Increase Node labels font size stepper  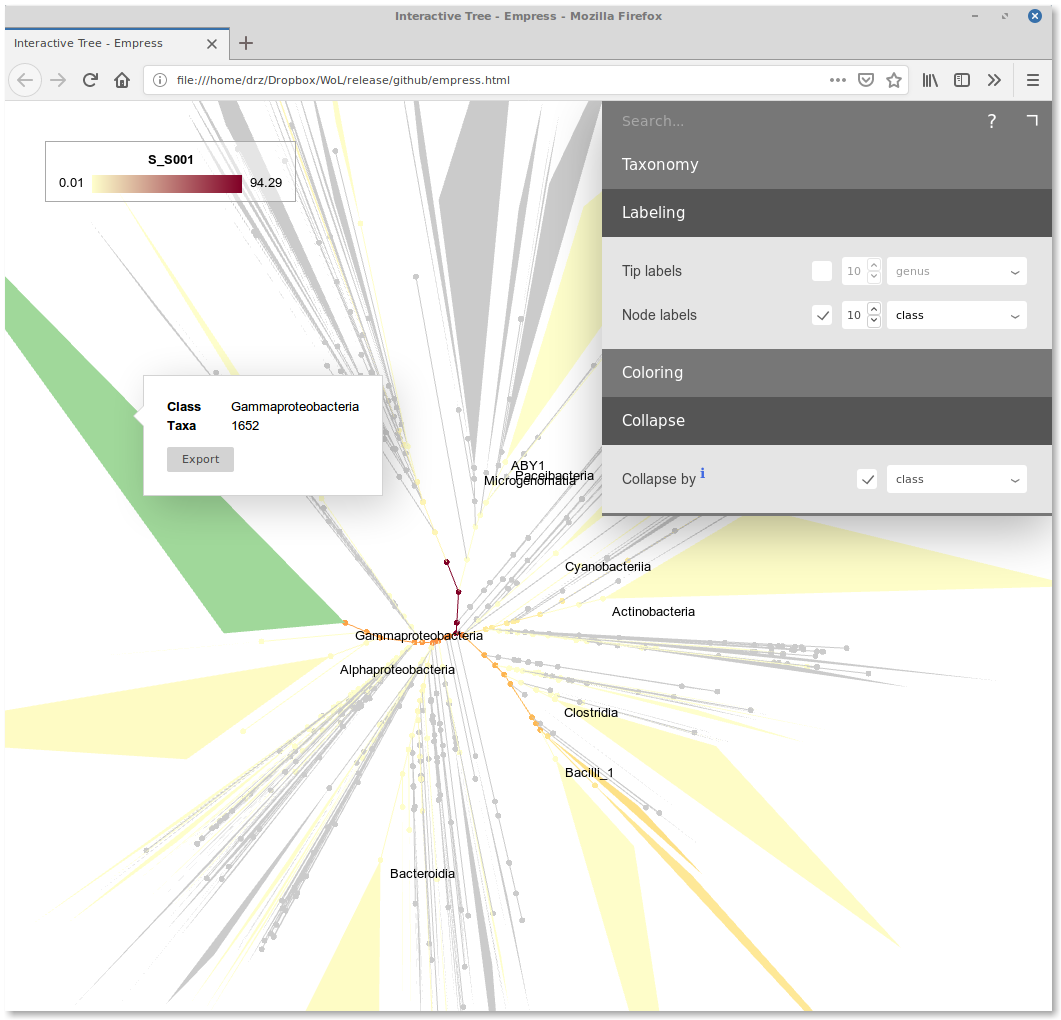[x=874, y=309]
